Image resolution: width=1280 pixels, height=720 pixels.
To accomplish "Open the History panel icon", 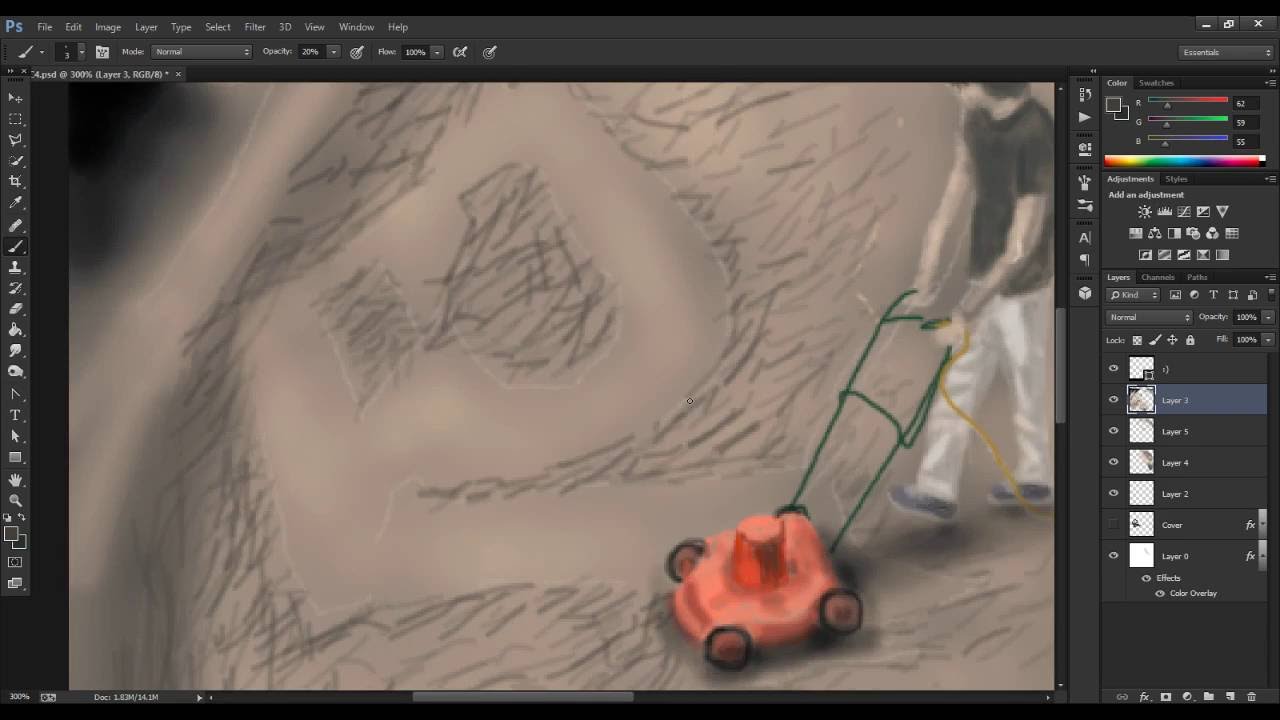I will click(1085, 95).
